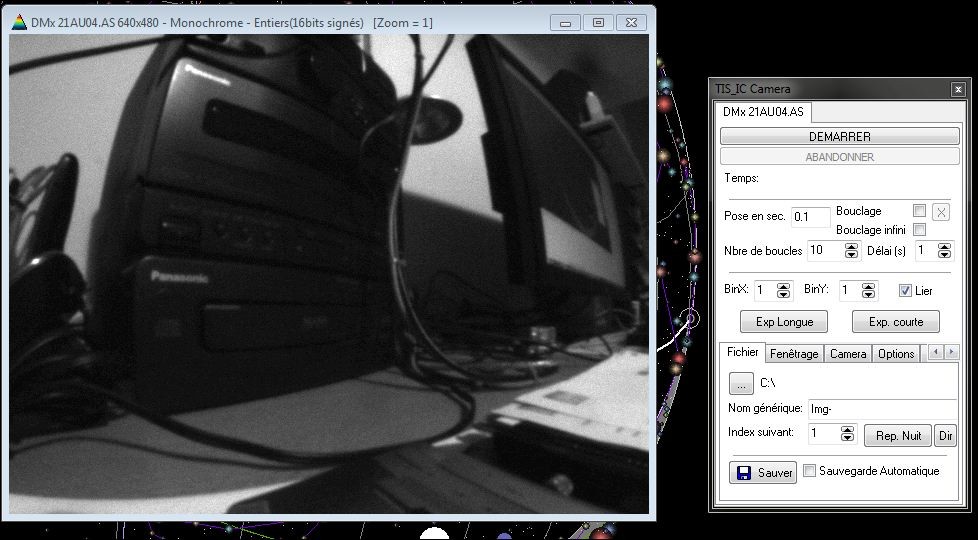Switch to the Fenêtrage tab
The height and width of the screenshot is (540, 978).
pos(795,354)
